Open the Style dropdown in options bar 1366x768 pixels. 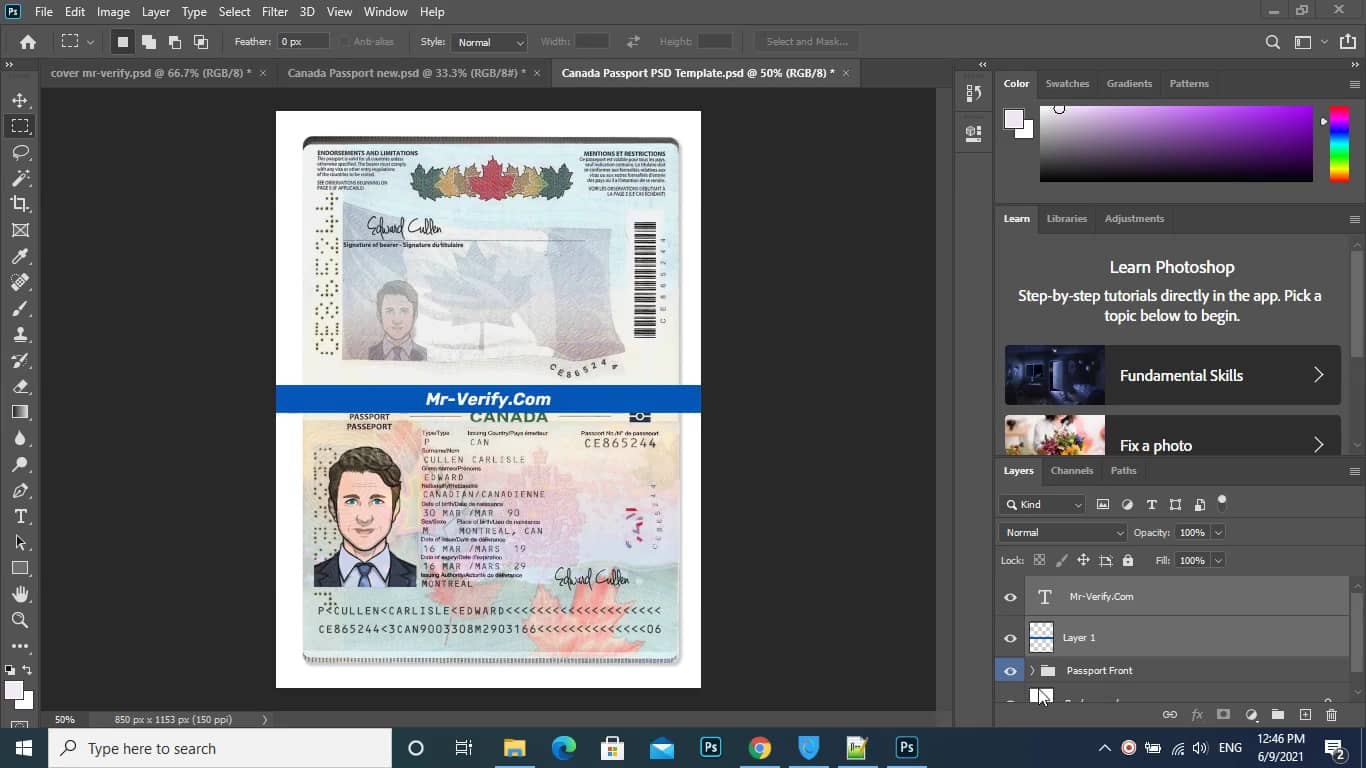point(488,42)
